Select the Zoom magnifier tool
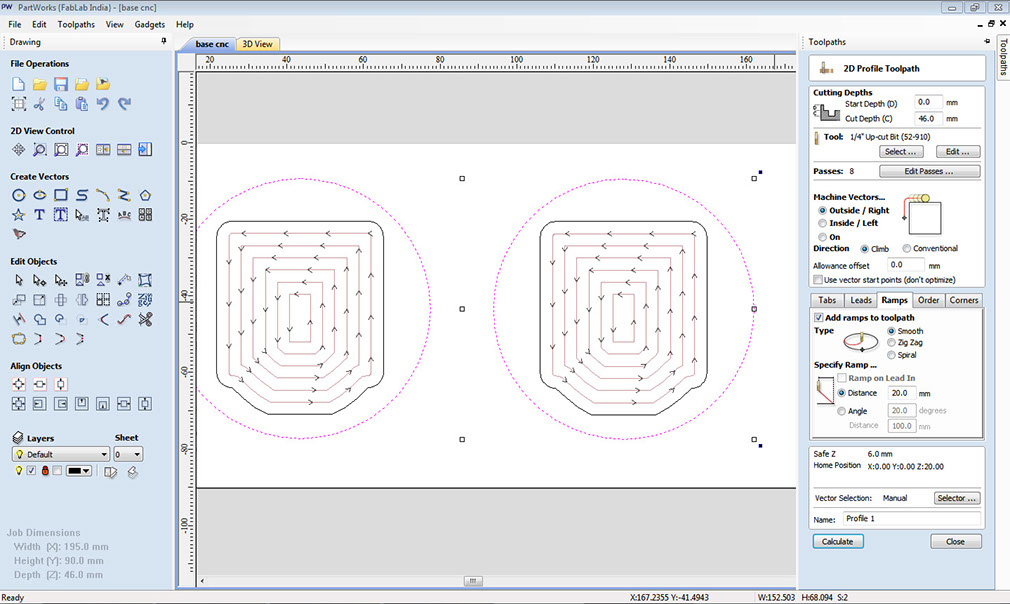 (40, 149)
